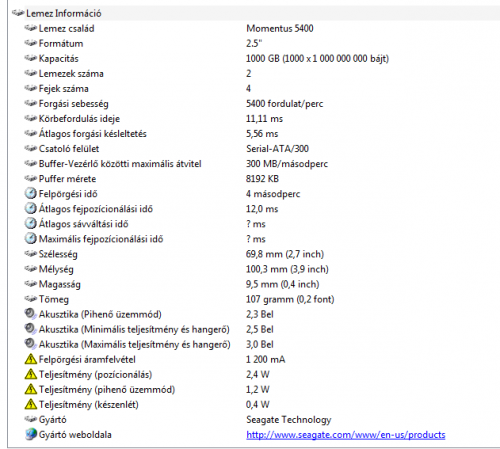Click the disk icon beside Lemez Információ header

click(x=18, y=13)
